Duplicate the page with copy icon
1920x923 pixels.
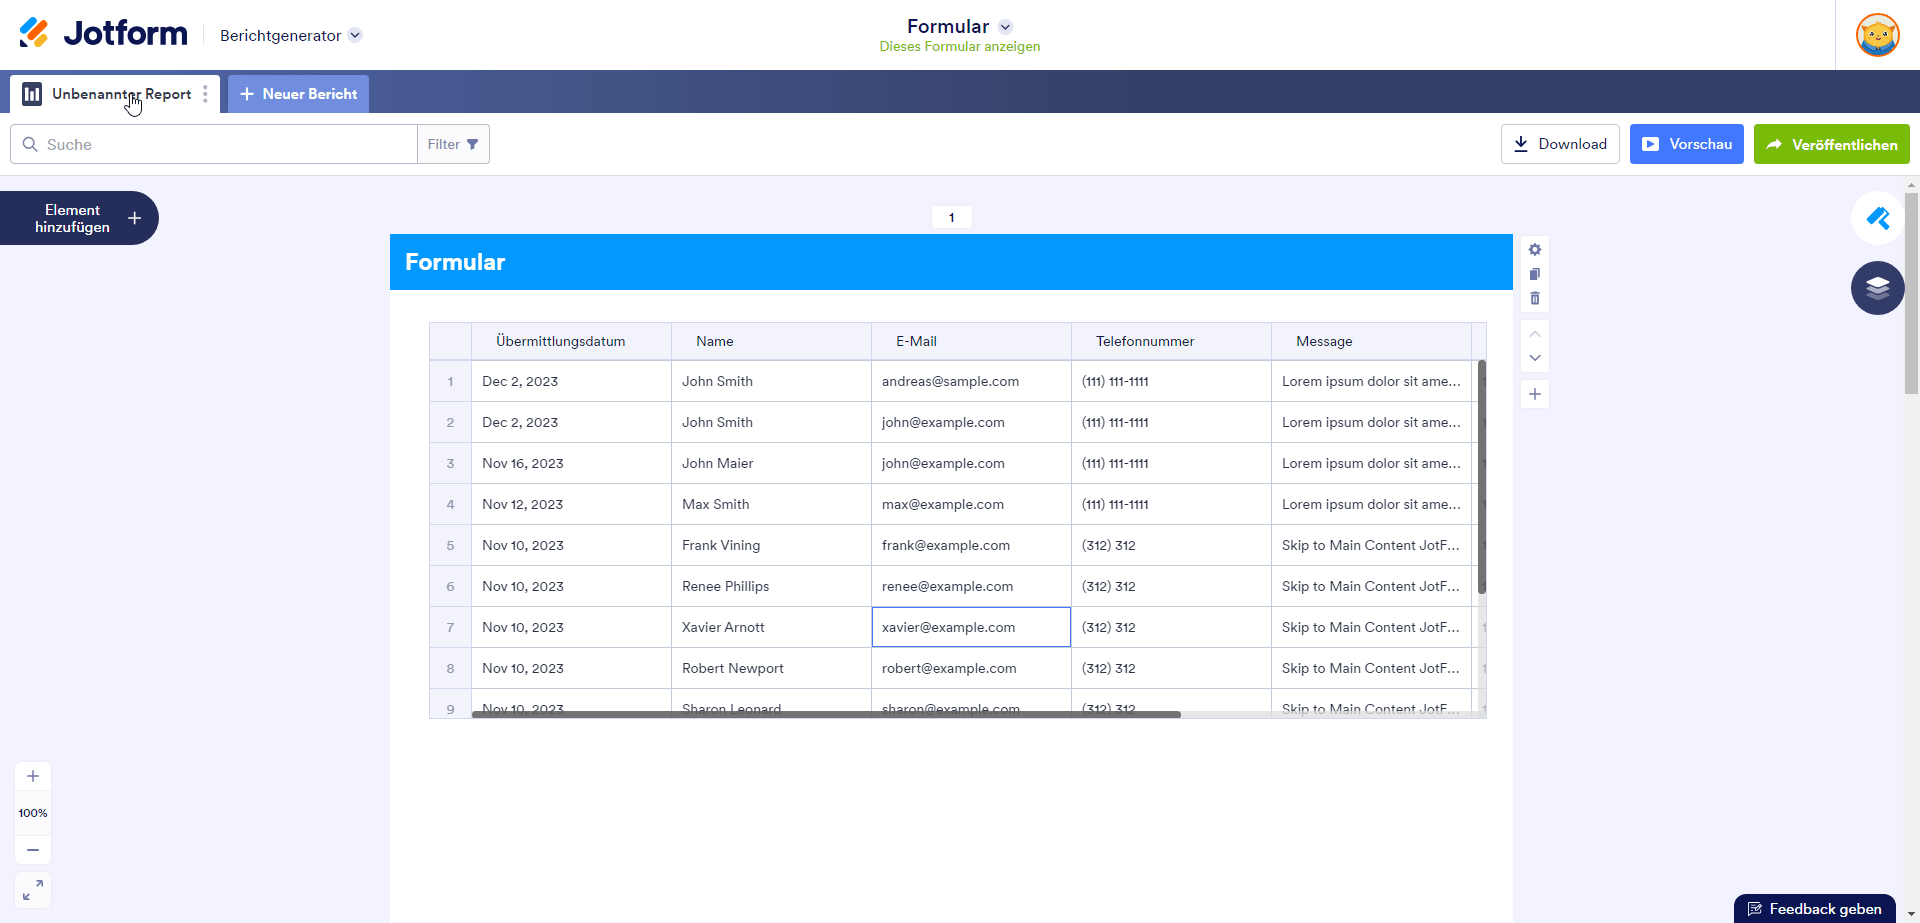pos(1535,274)
